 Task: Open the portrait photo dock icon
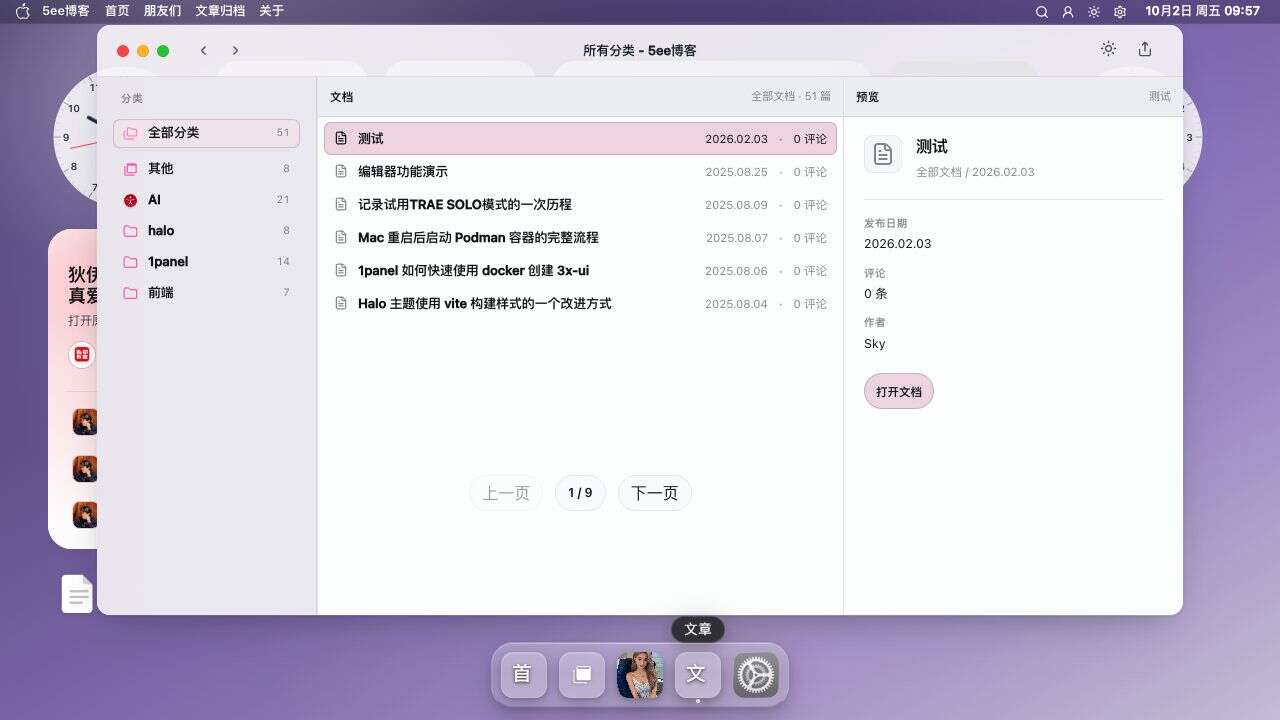click(640, 675)
